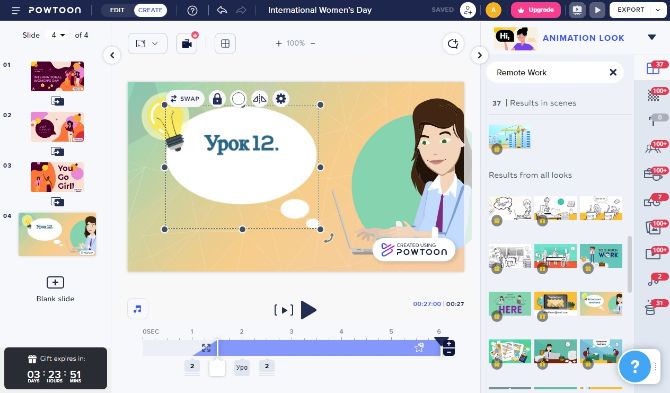Screen dimensions: 670x393
Task: Click the enter effect icon on timeline
Action: coord(206,348)
